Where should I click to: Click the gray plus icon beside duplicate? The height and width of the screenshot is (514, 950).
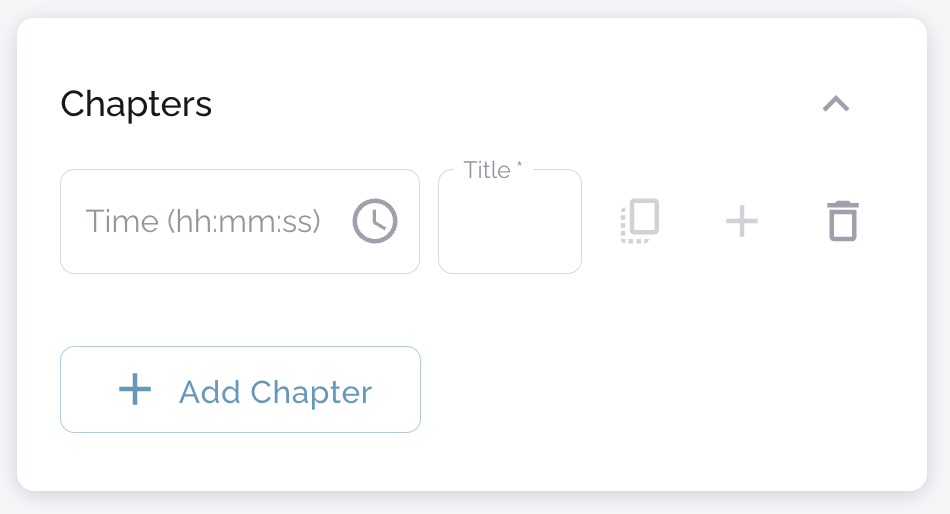coord(741,221)
